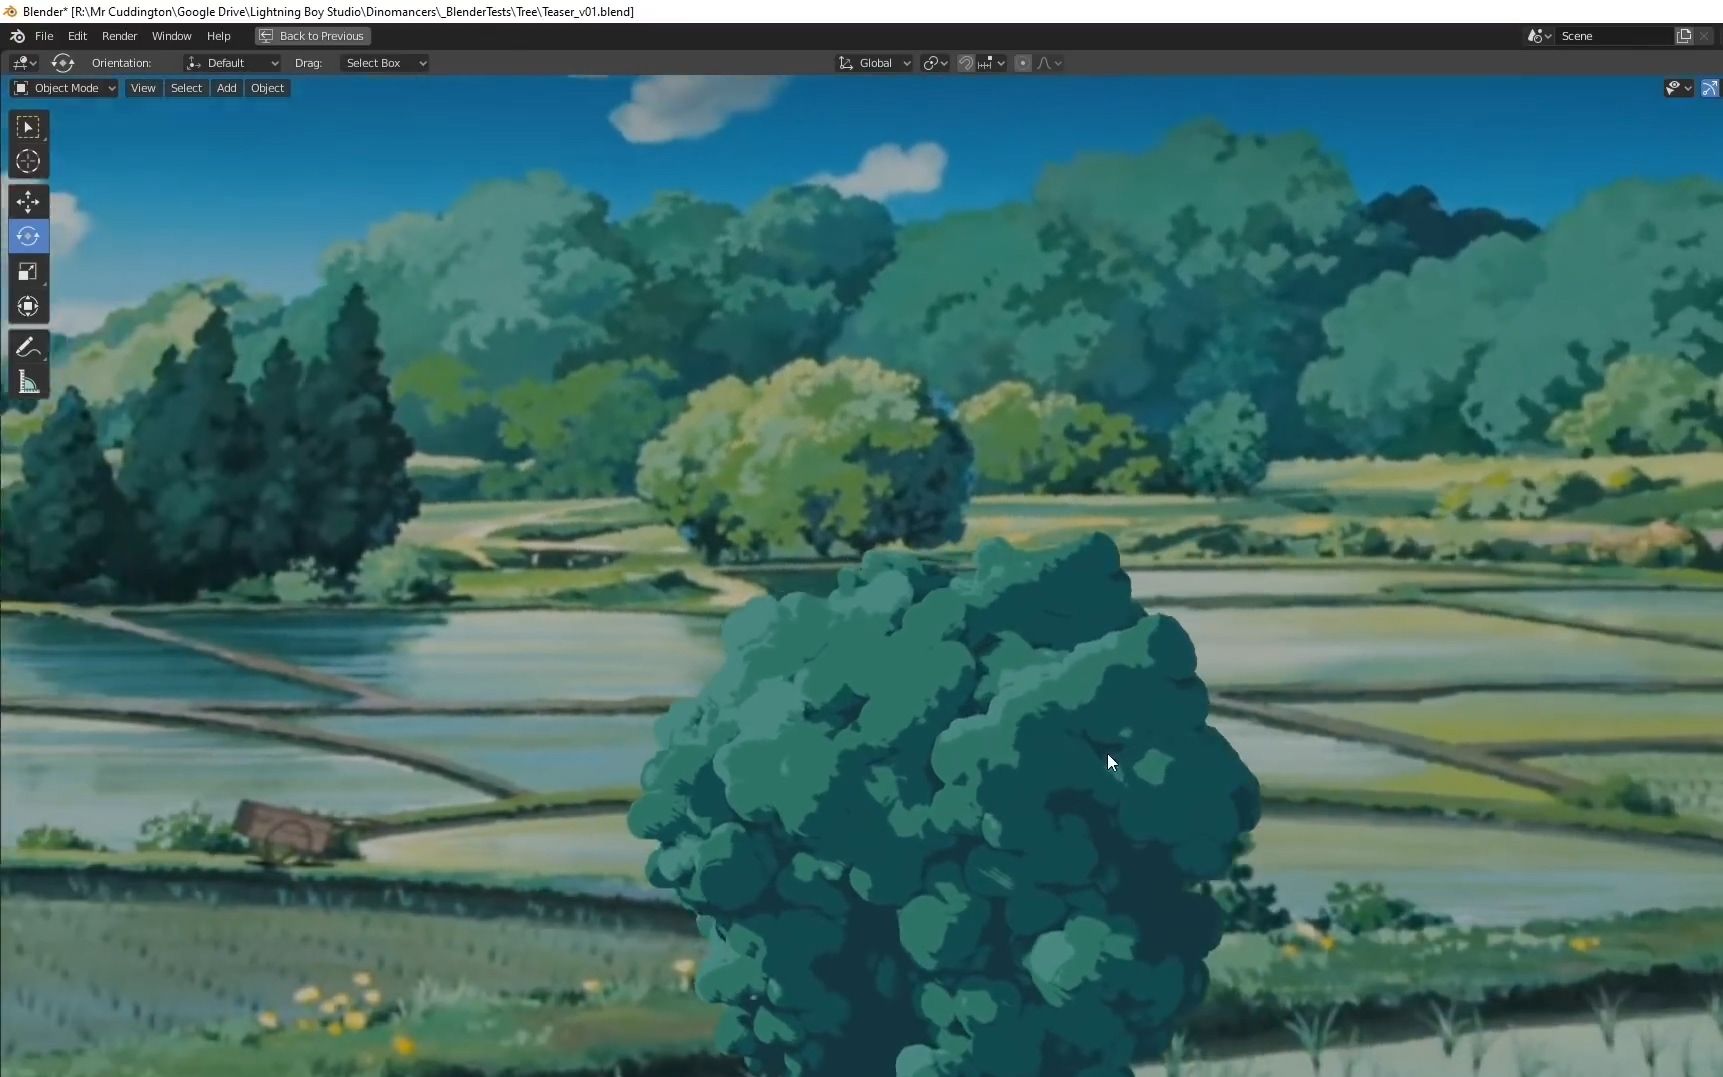Open object visibility and selectability dropdown
This screenshot has height=1077, width=1723.
(x=1678, y=88)
